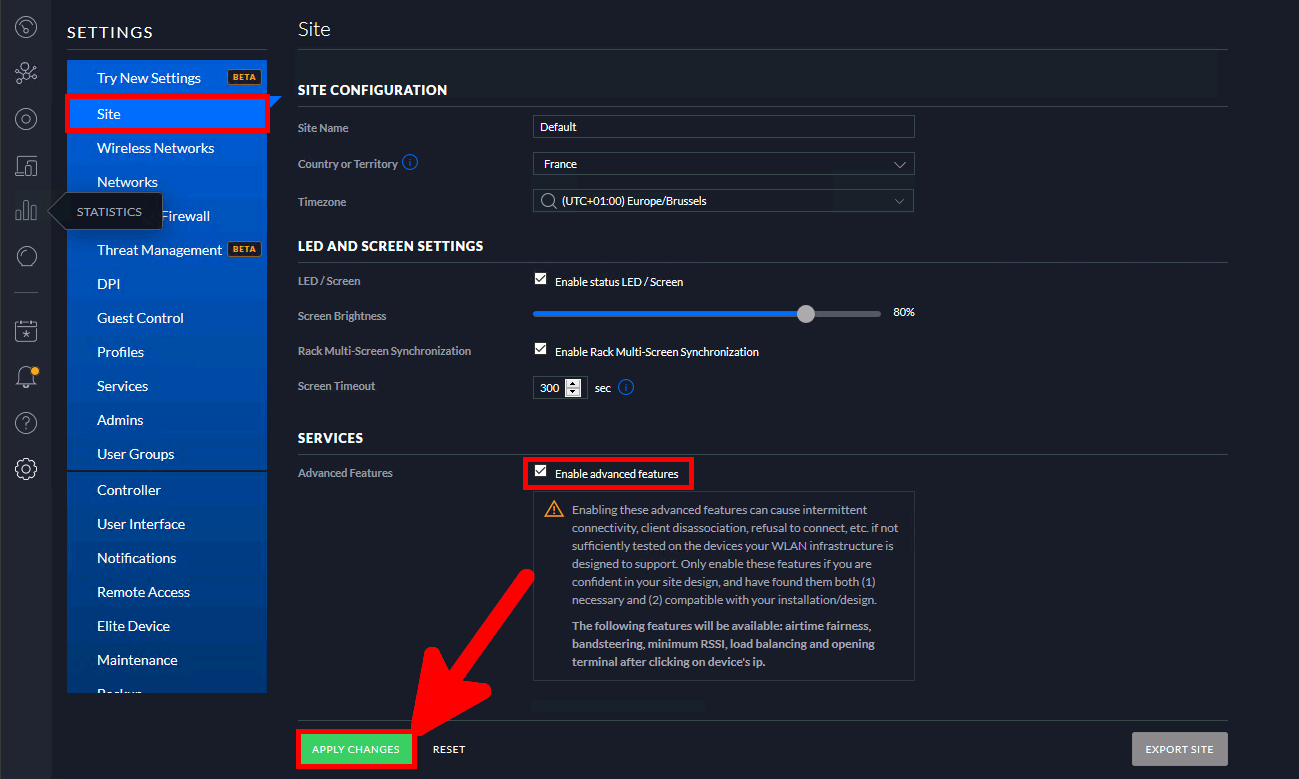This screenshot has width=1299, height=779.
Task: Uncheck Enable advanced features
Action: coord(541,471)
